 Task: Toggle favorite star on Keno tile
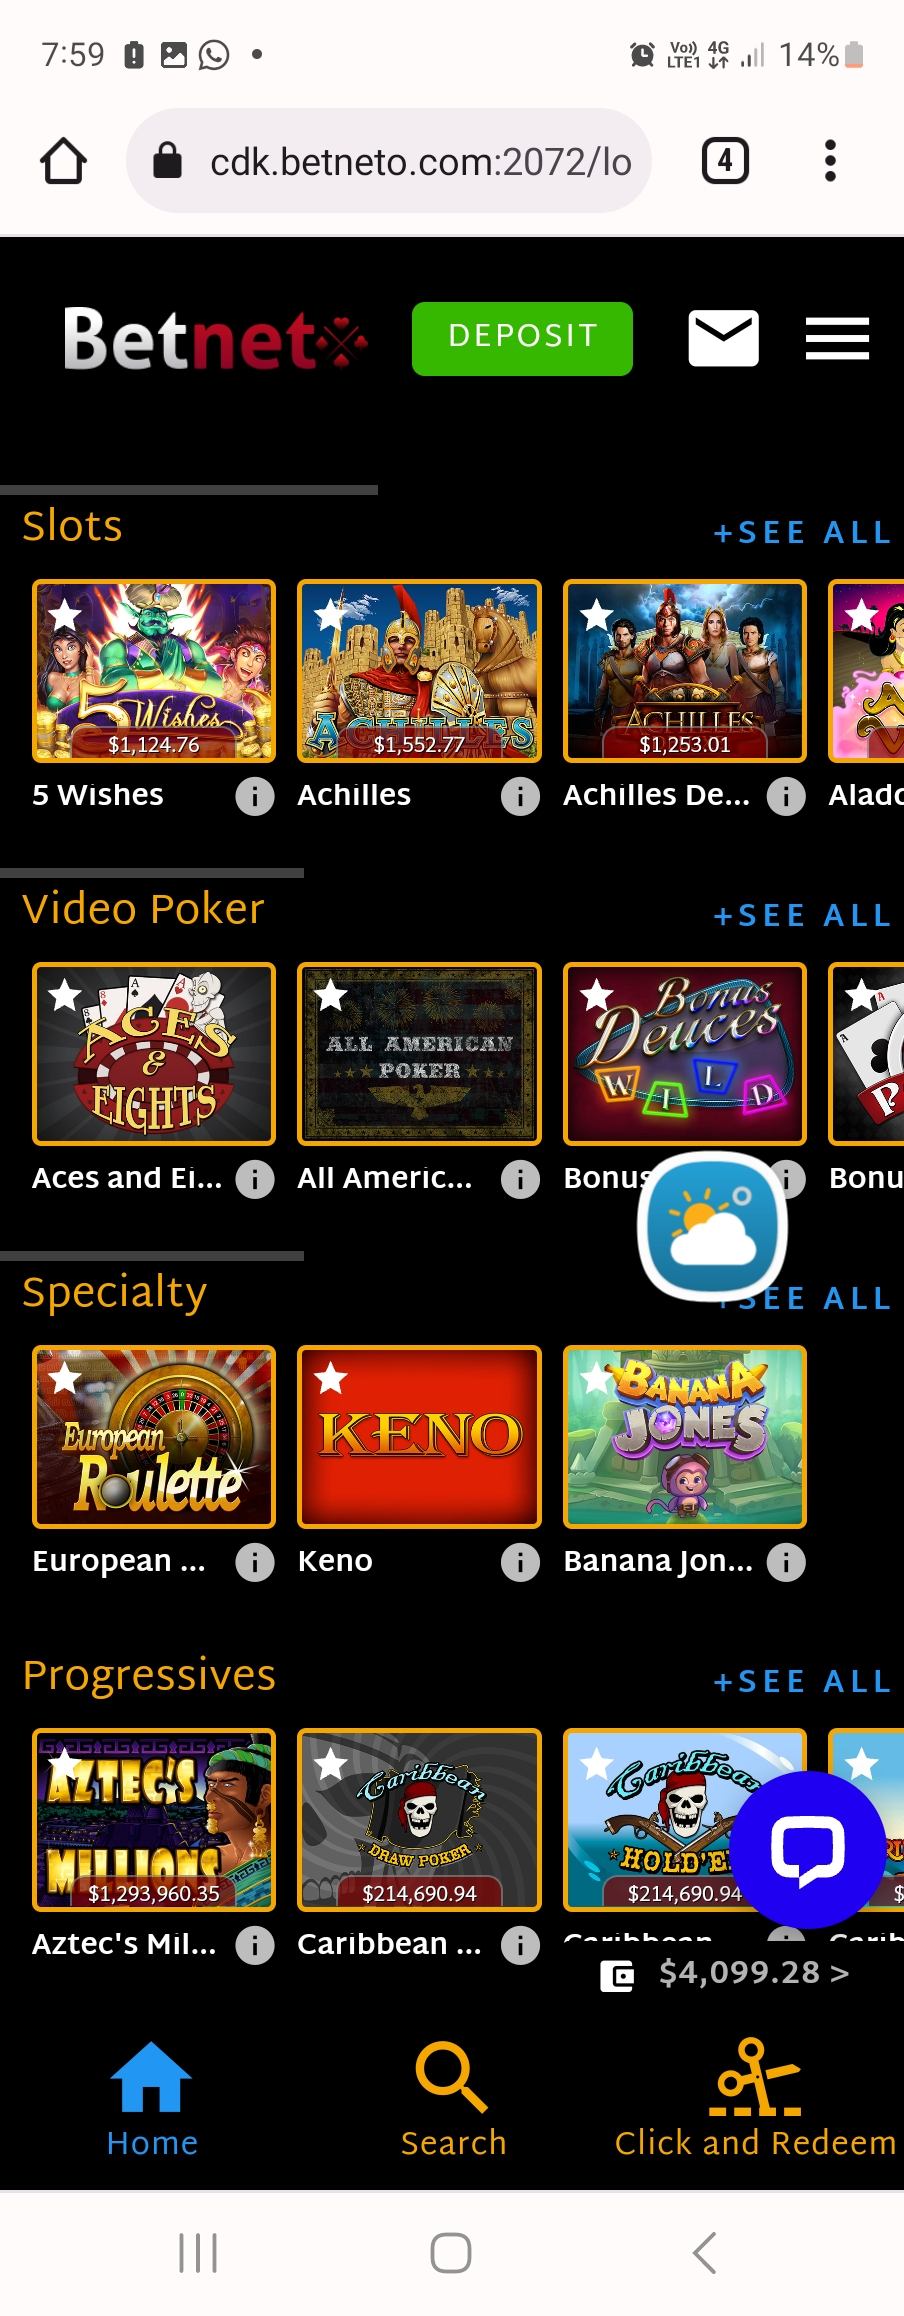(331, 1380)
